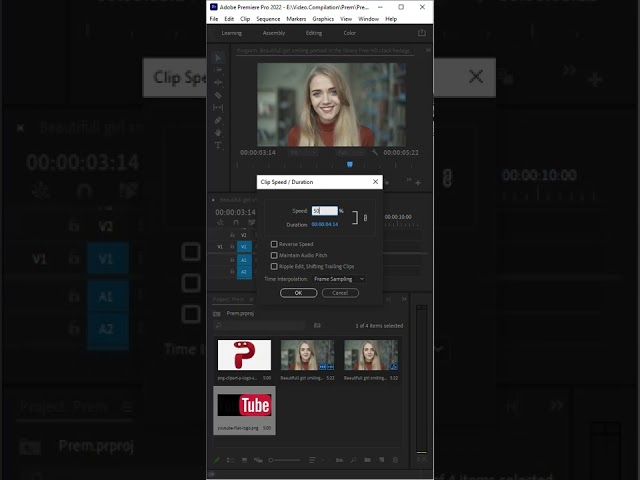Click the Quick Export icon
Viewport: 640px width, 480px height.
(422, 33)
